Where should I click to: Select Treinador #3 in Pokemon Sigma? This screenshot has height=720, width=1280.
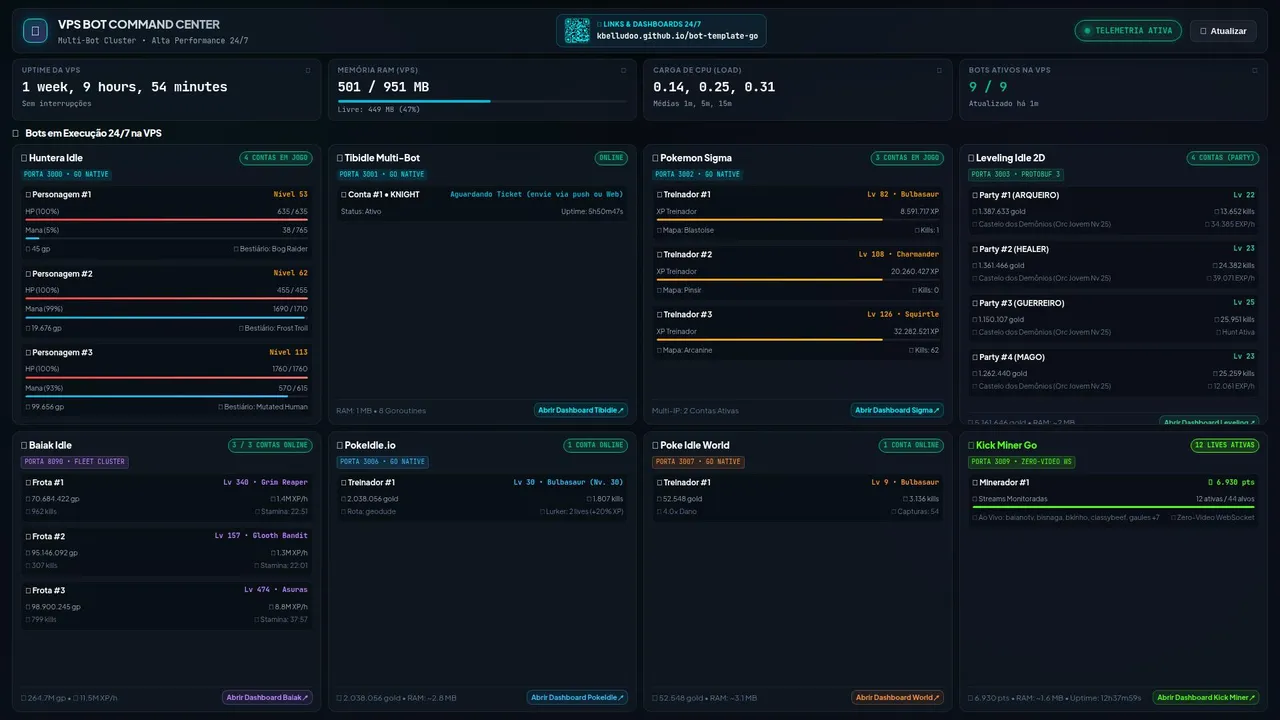pyautogui.click(x=798, y=332)
